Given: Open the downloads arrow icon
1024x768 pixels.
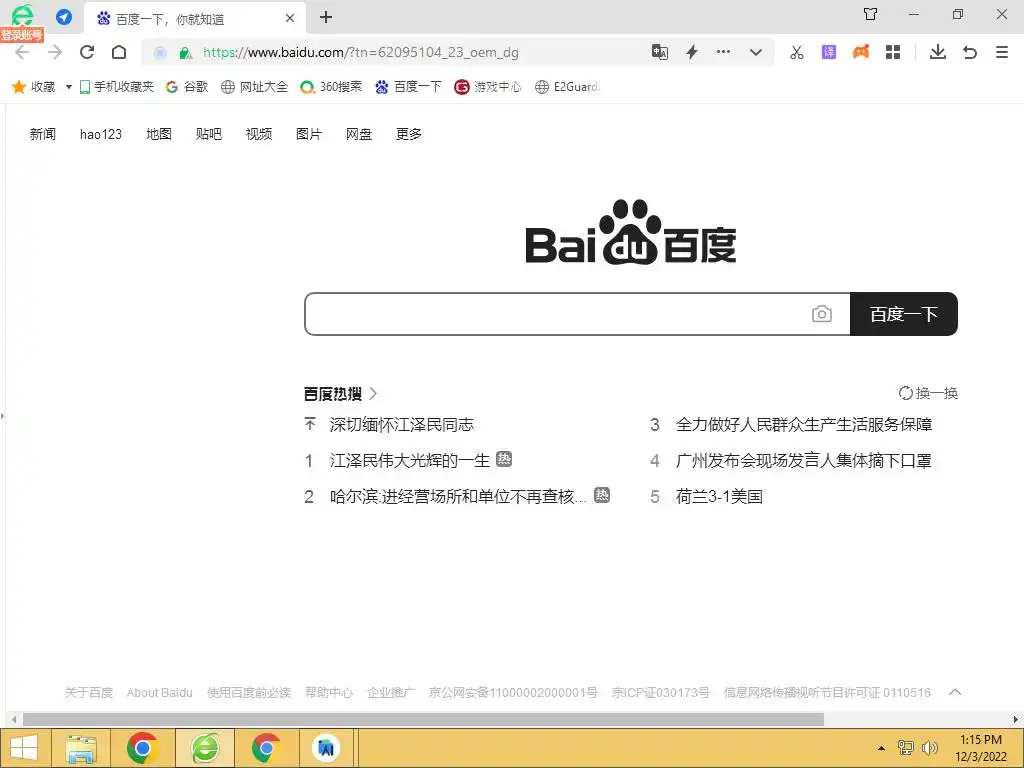Looking at the screenshot, I should 938,52.
